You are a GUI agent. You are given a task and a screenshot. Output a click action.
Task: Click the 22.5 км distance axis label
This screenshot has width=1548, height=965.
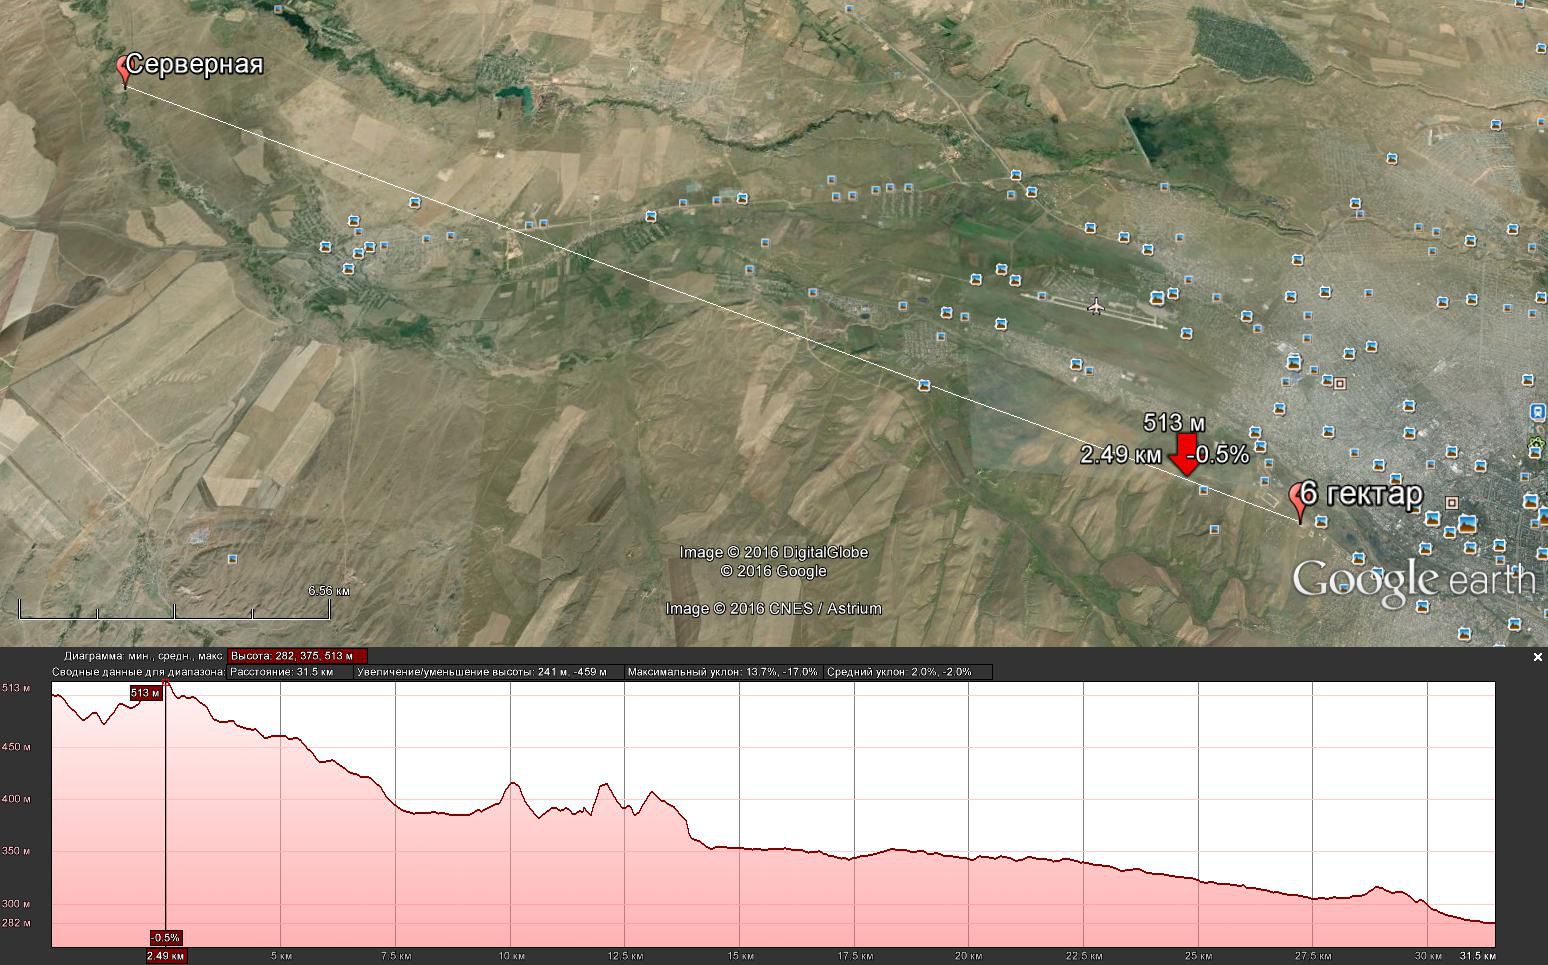(1084, 956)
